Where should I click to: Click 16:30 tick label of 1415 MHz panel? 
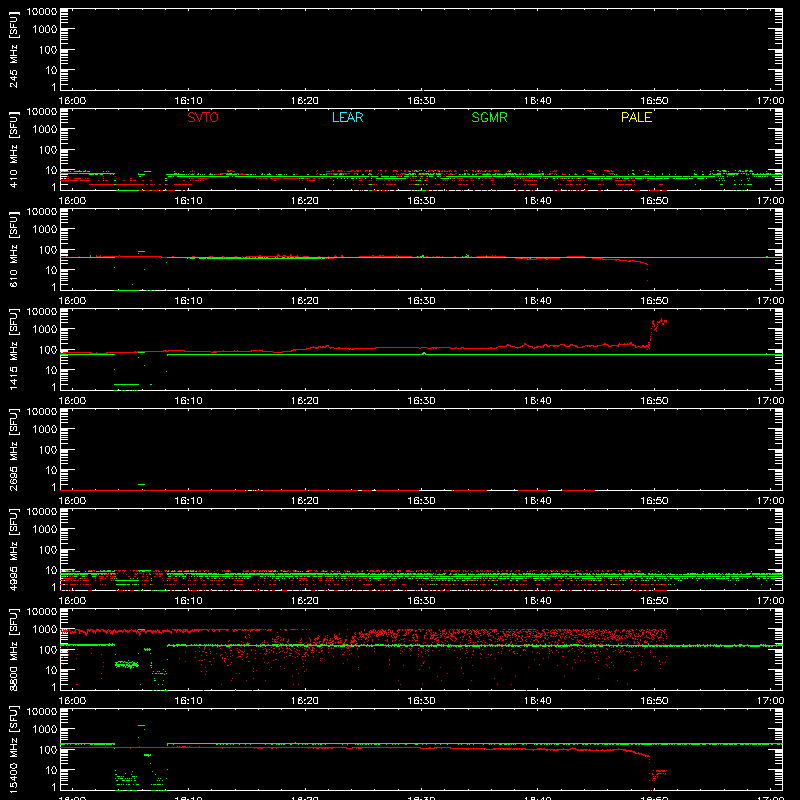421,401
